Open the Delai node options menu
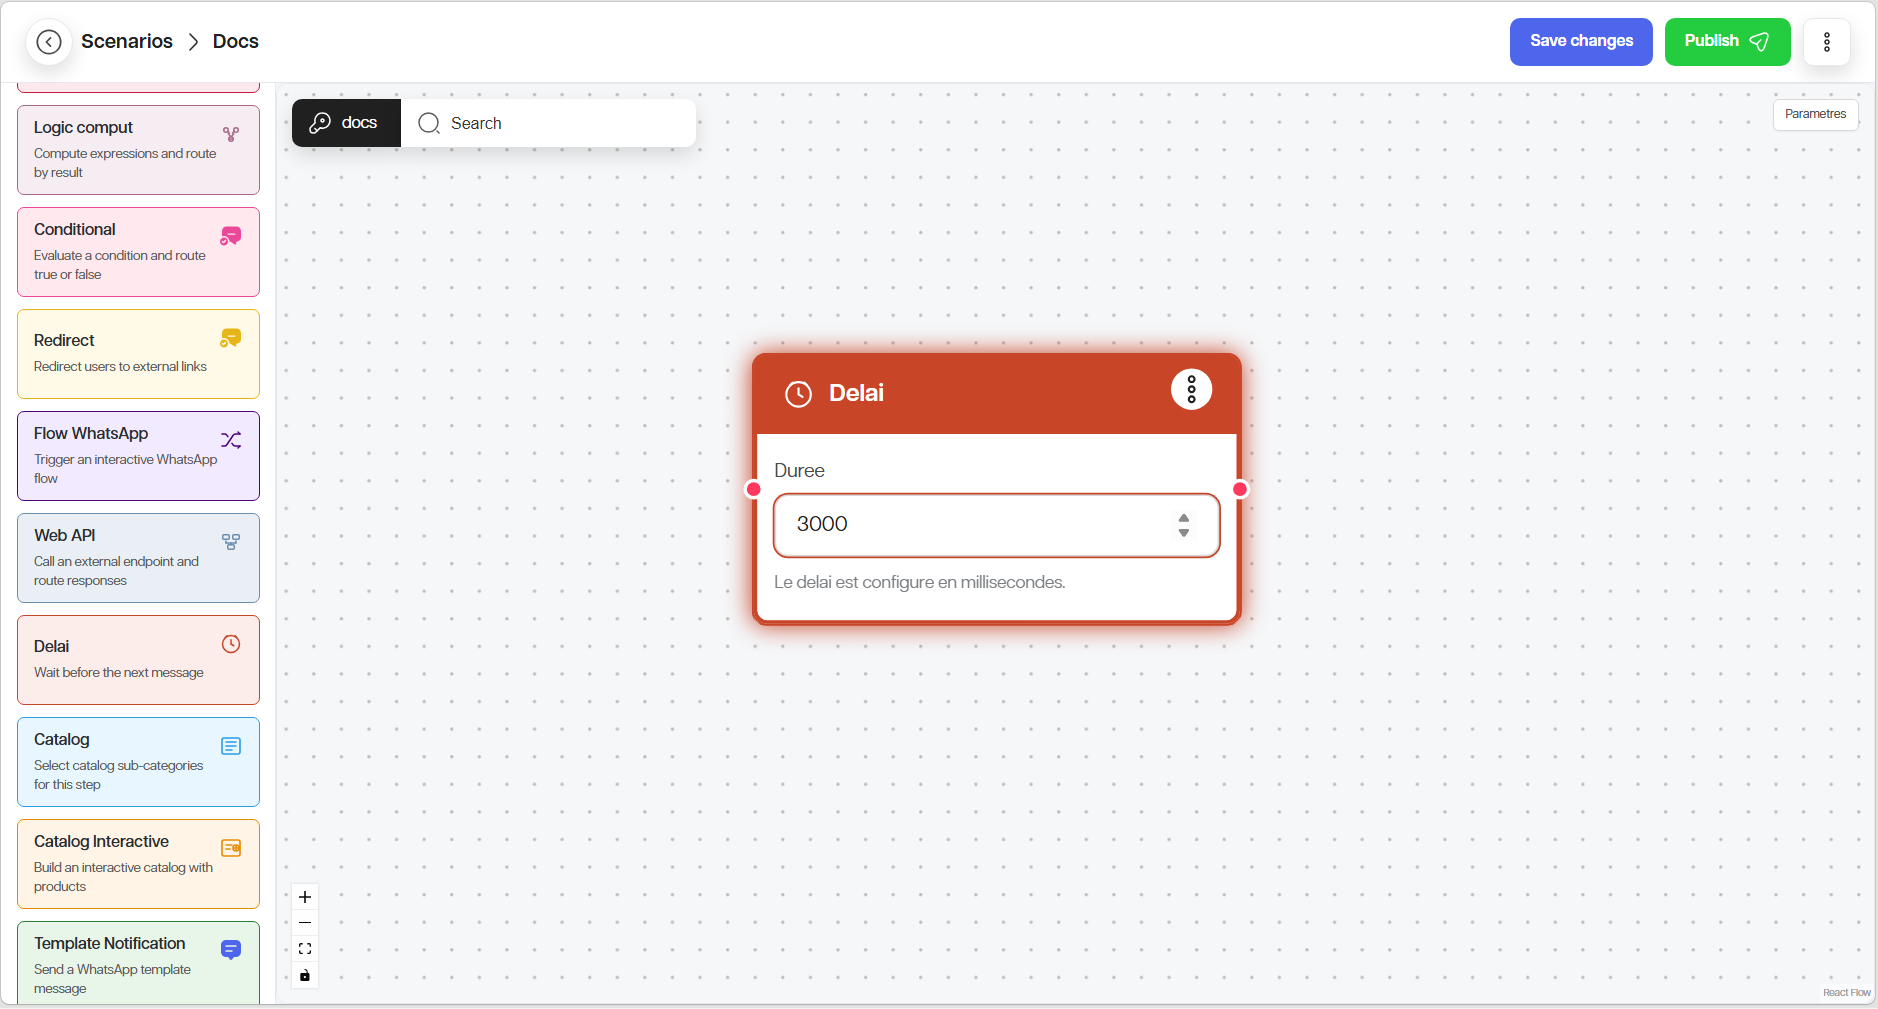 coord(1191,389)
